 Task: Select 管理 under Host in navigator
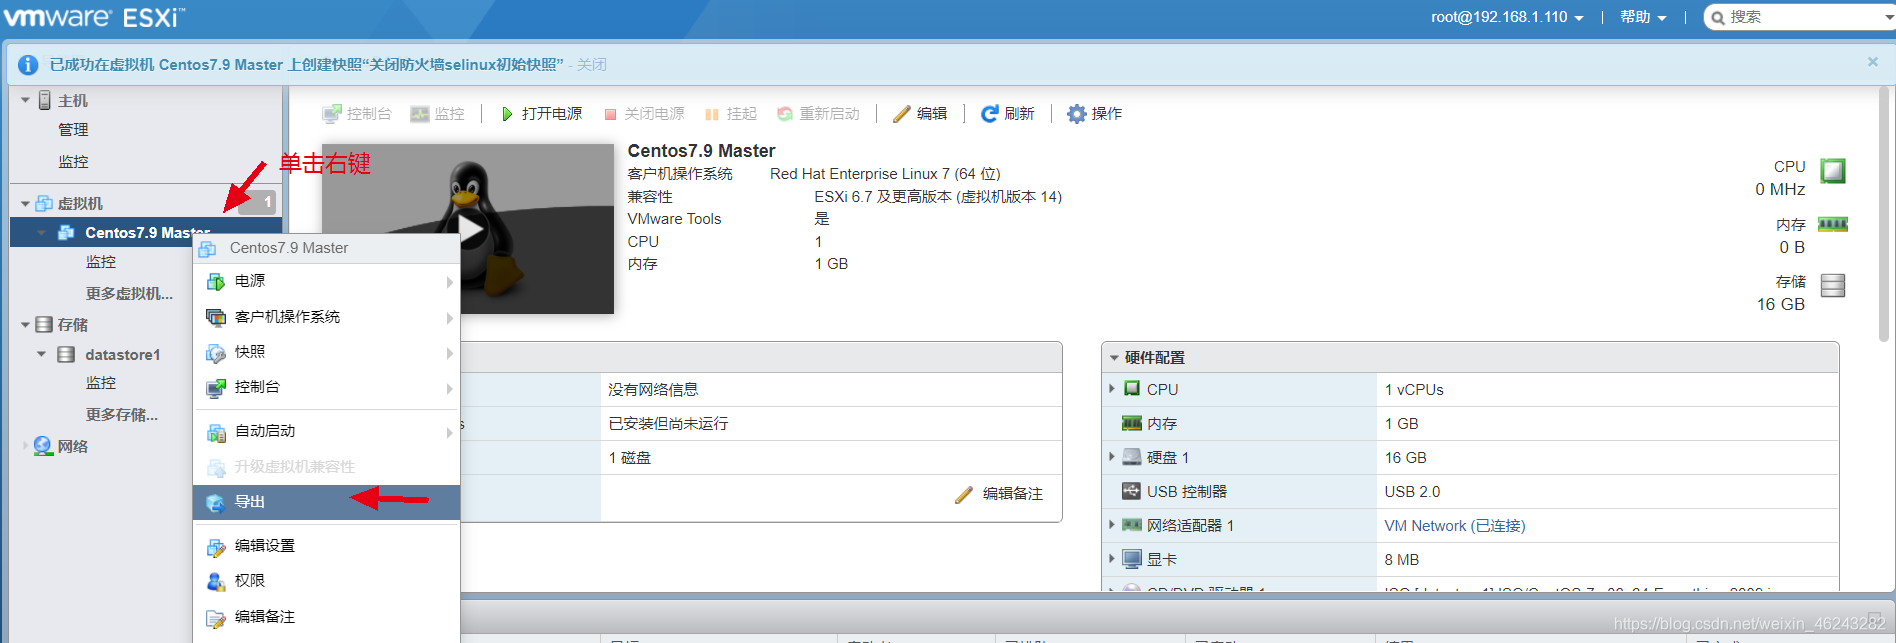[73, 130]
